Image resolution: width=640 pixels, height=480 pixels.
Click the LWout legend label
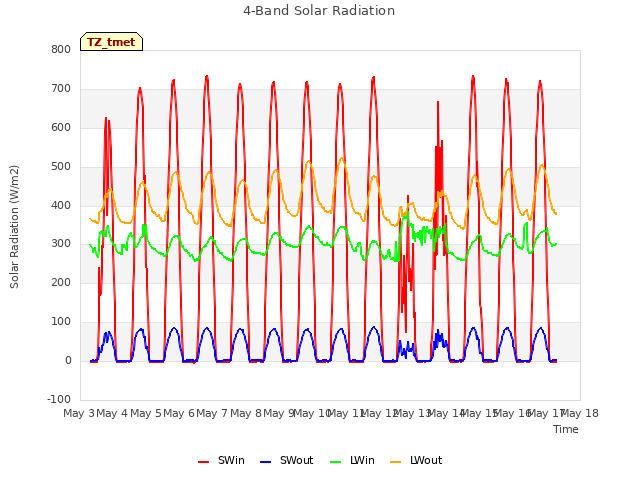pos(426,460)
